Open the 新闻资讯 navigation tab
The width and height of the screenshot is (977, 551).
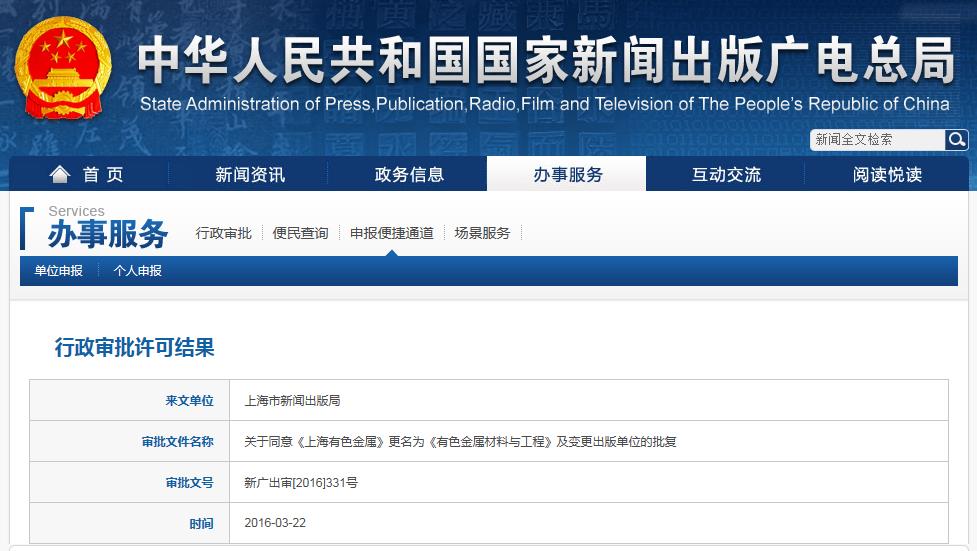click(249, 174)
